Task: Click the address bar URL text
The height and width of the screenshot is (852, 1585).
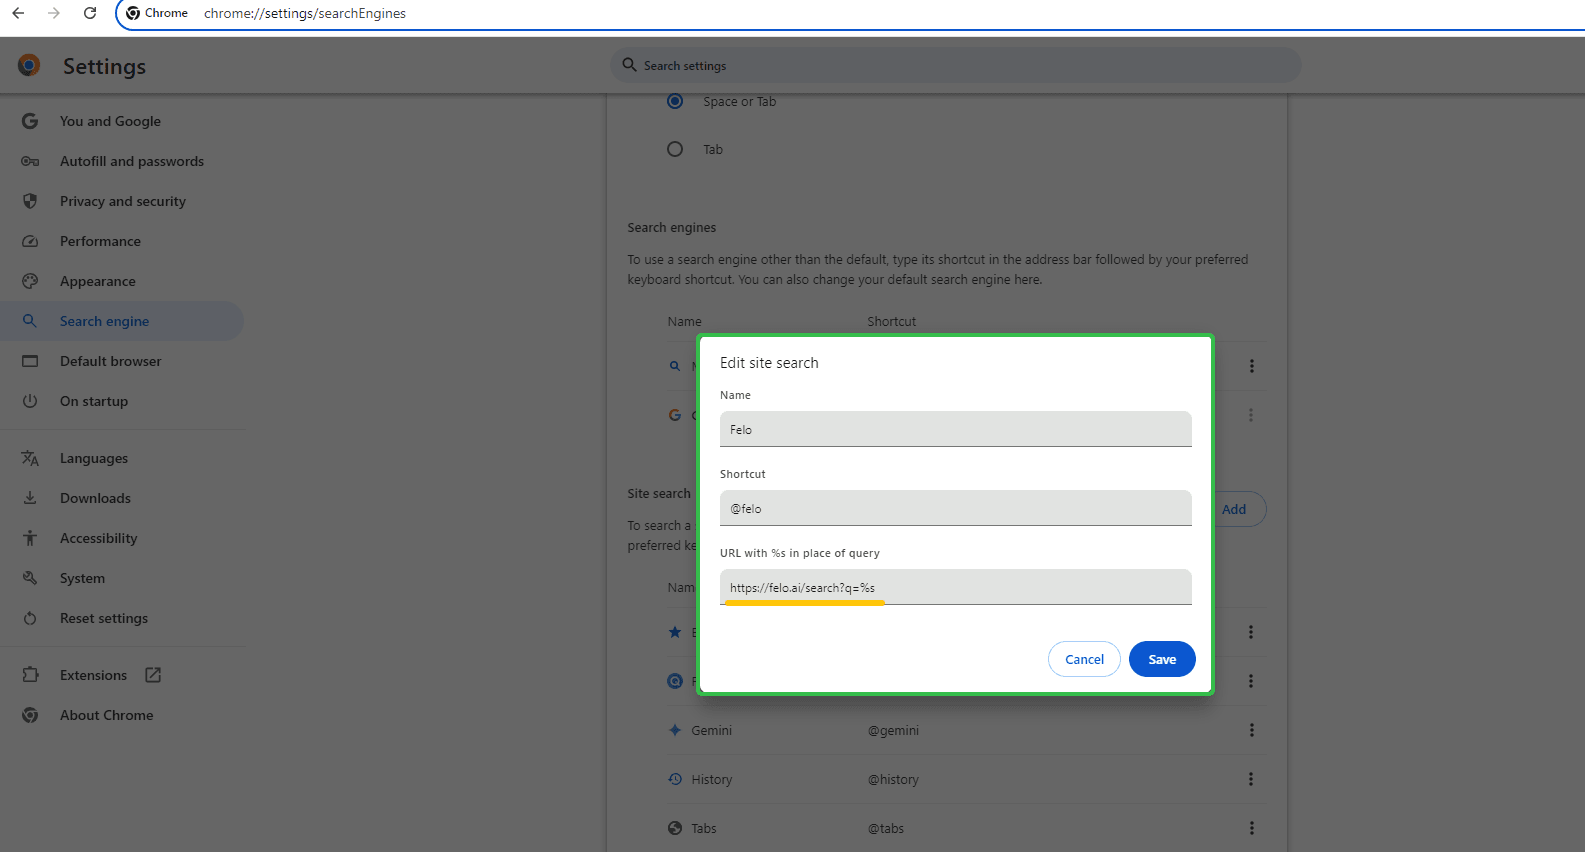Action: click(x=305, y=13)
